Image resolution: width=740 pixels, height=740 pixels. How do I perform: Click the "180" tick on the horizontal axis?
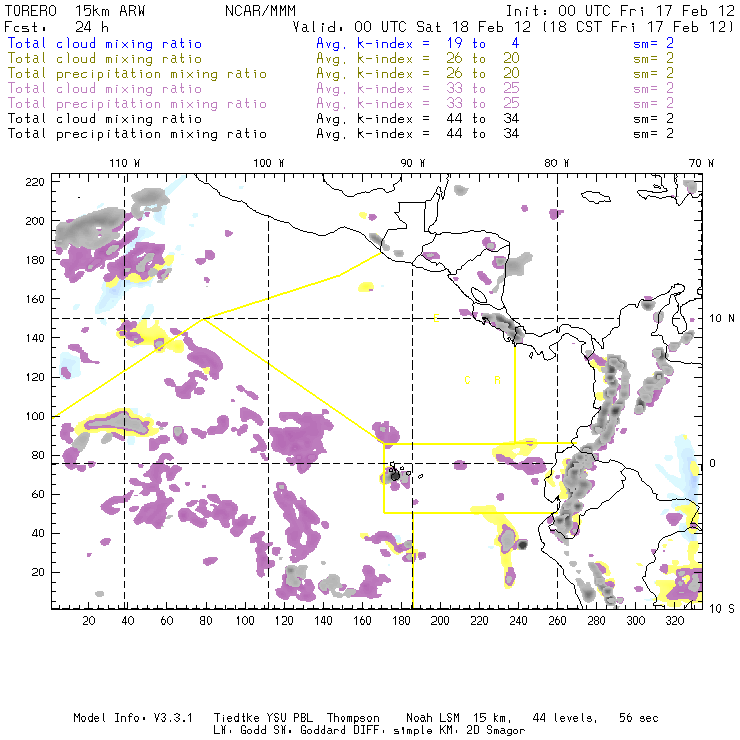point(401,621)
